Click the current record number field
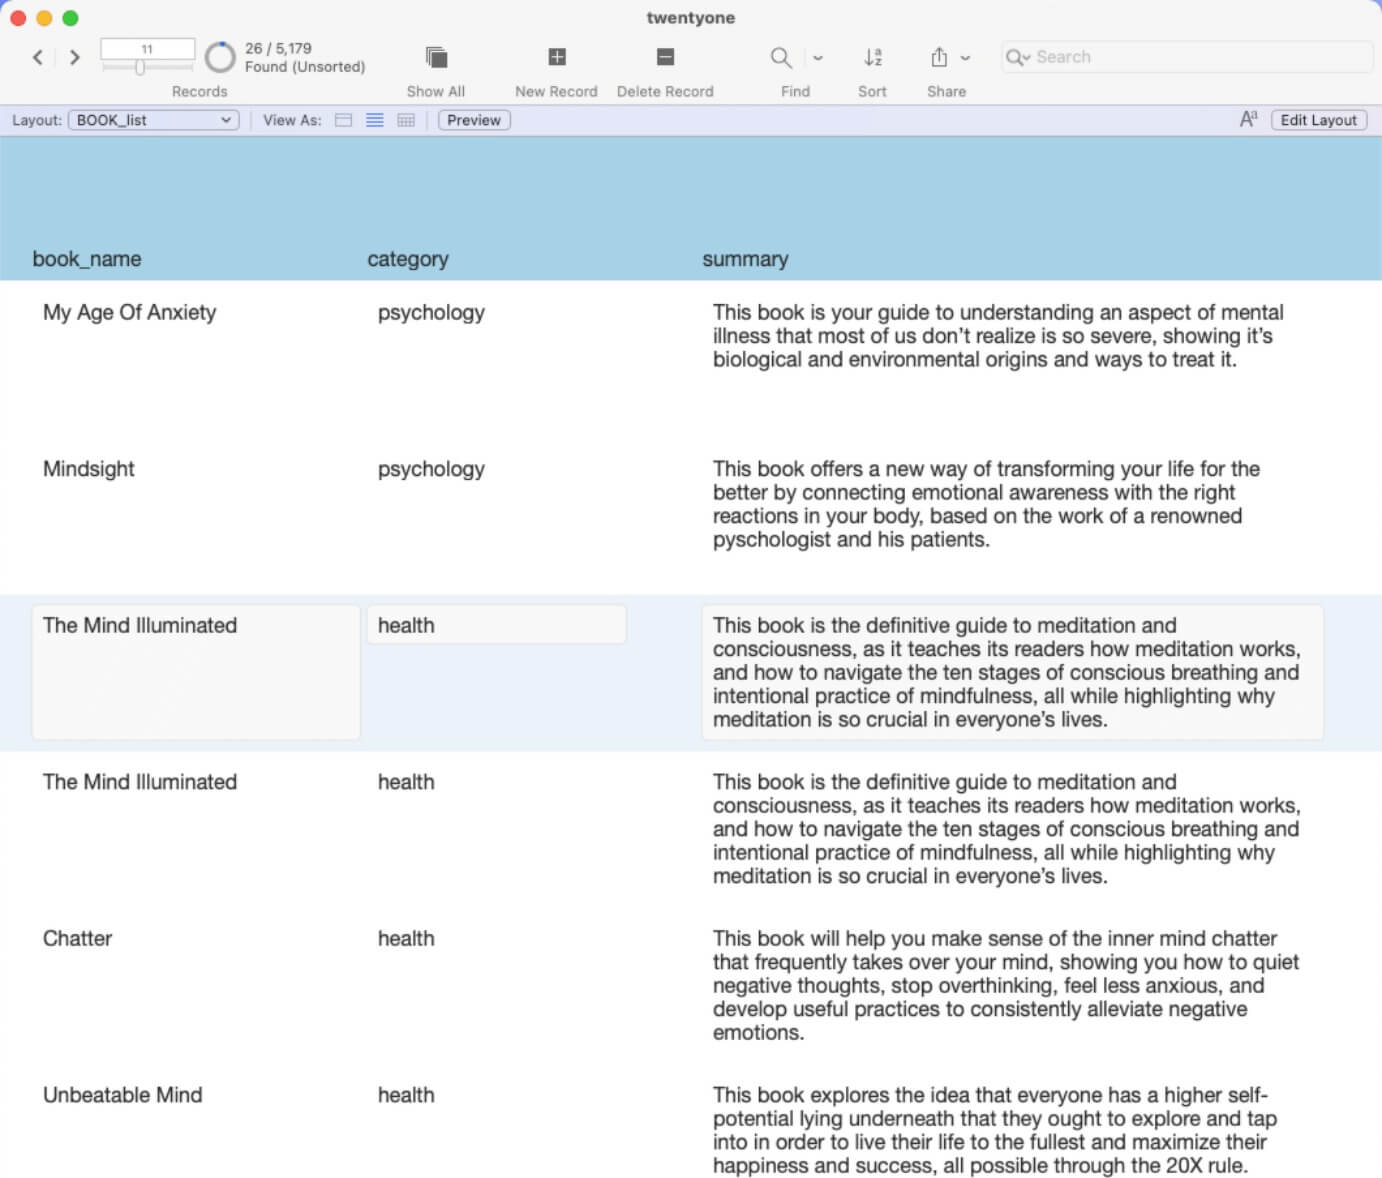Image resolution: width=1382 pixels, height=1178 pixels. coord(147,49)
